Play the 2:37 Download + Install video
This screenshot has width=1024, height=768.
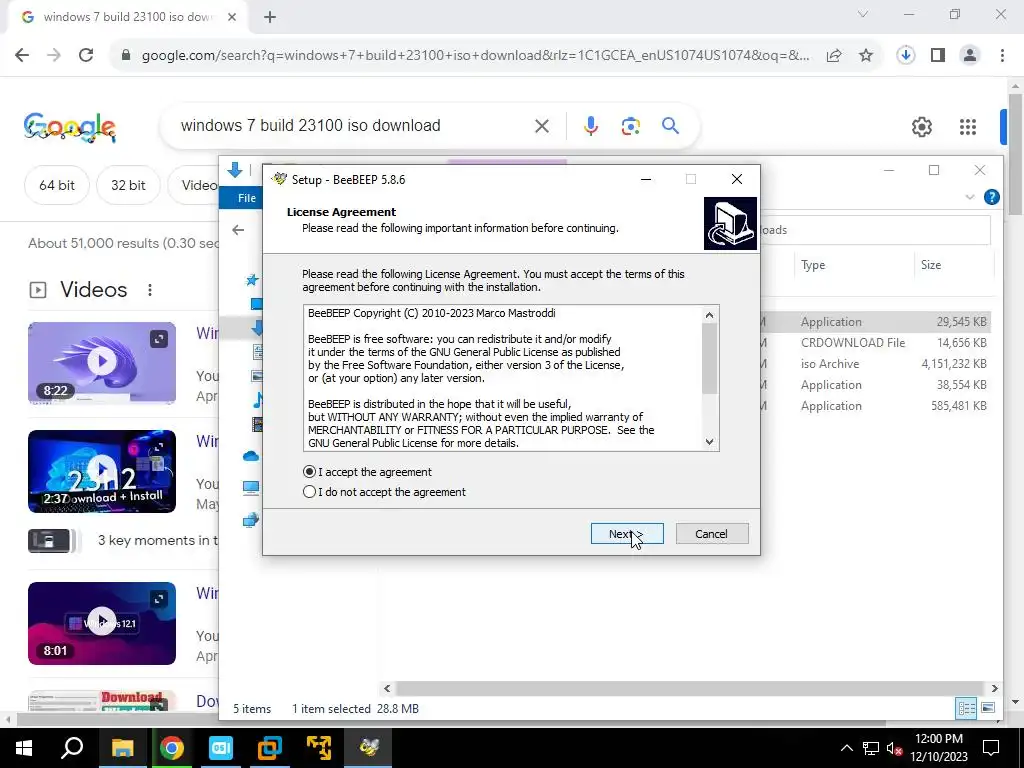point(102,471)
